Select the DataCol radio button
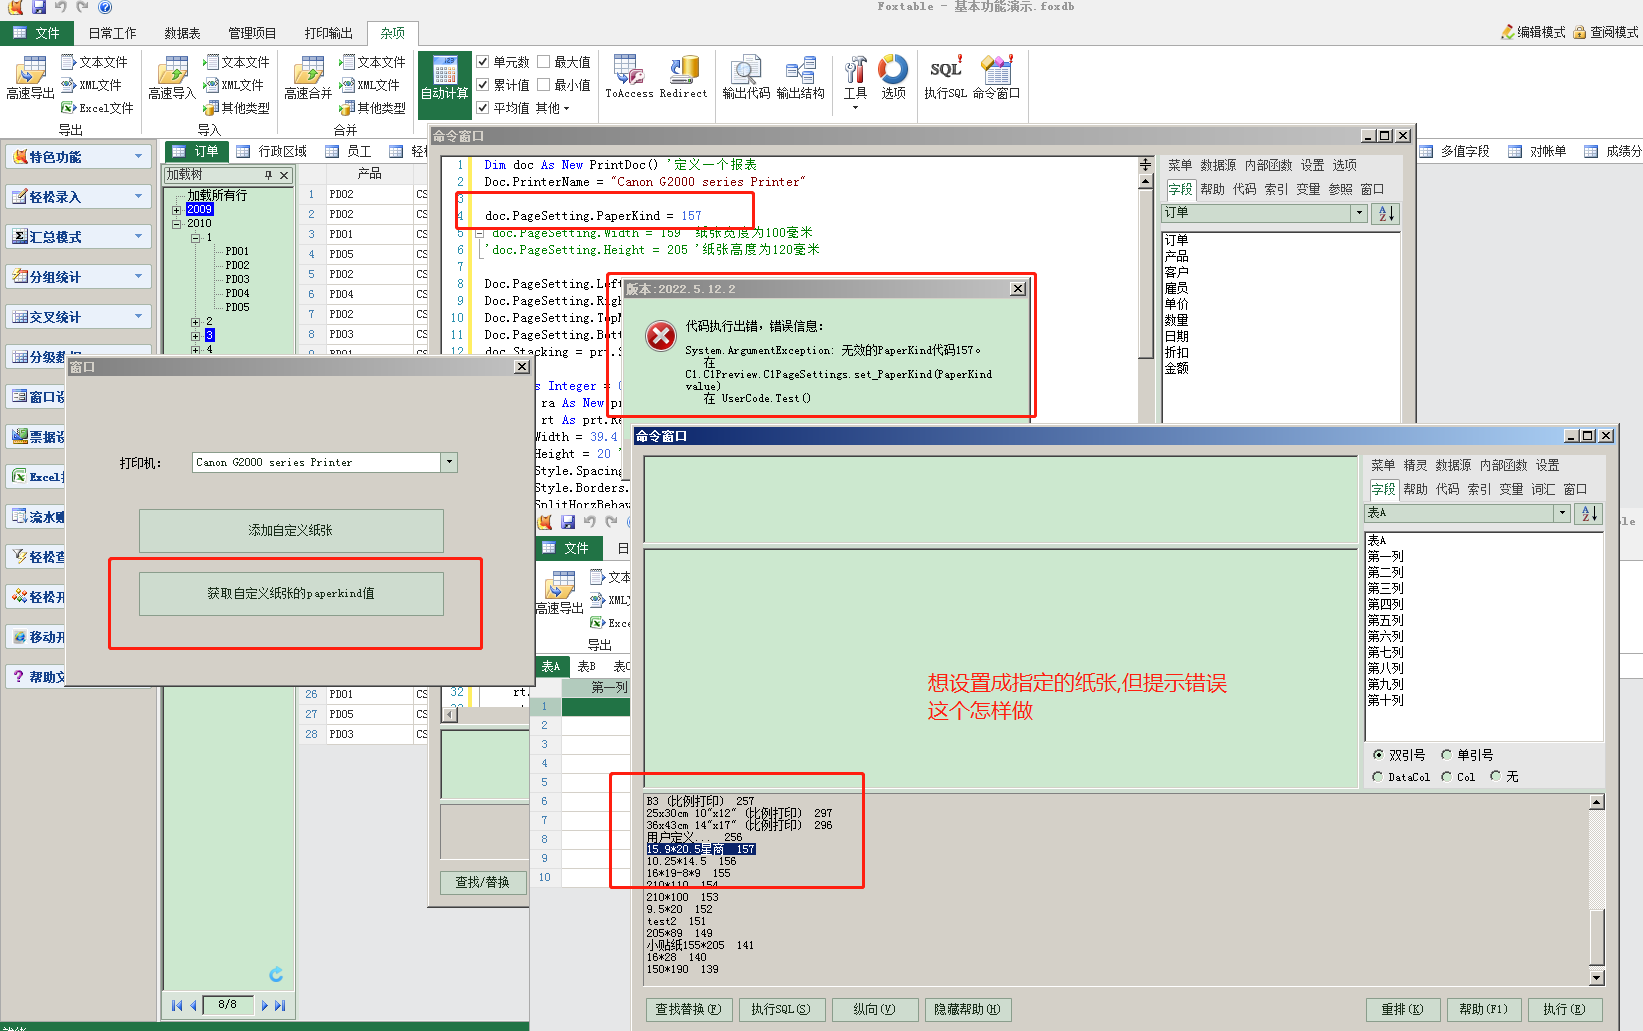Screen dimensions: 1643x1031 (x=1378, y=777)
